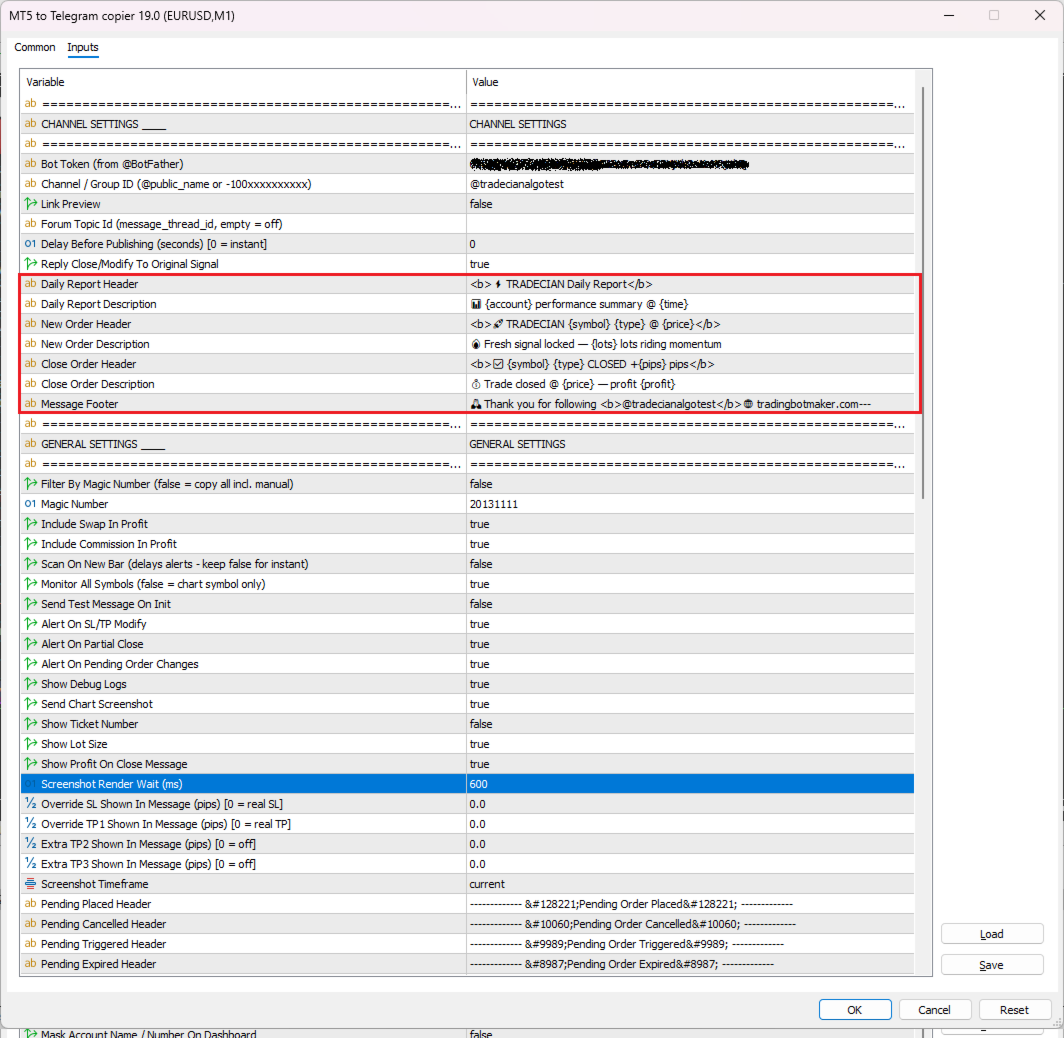Switch to the Common tab

pos(35,47)
